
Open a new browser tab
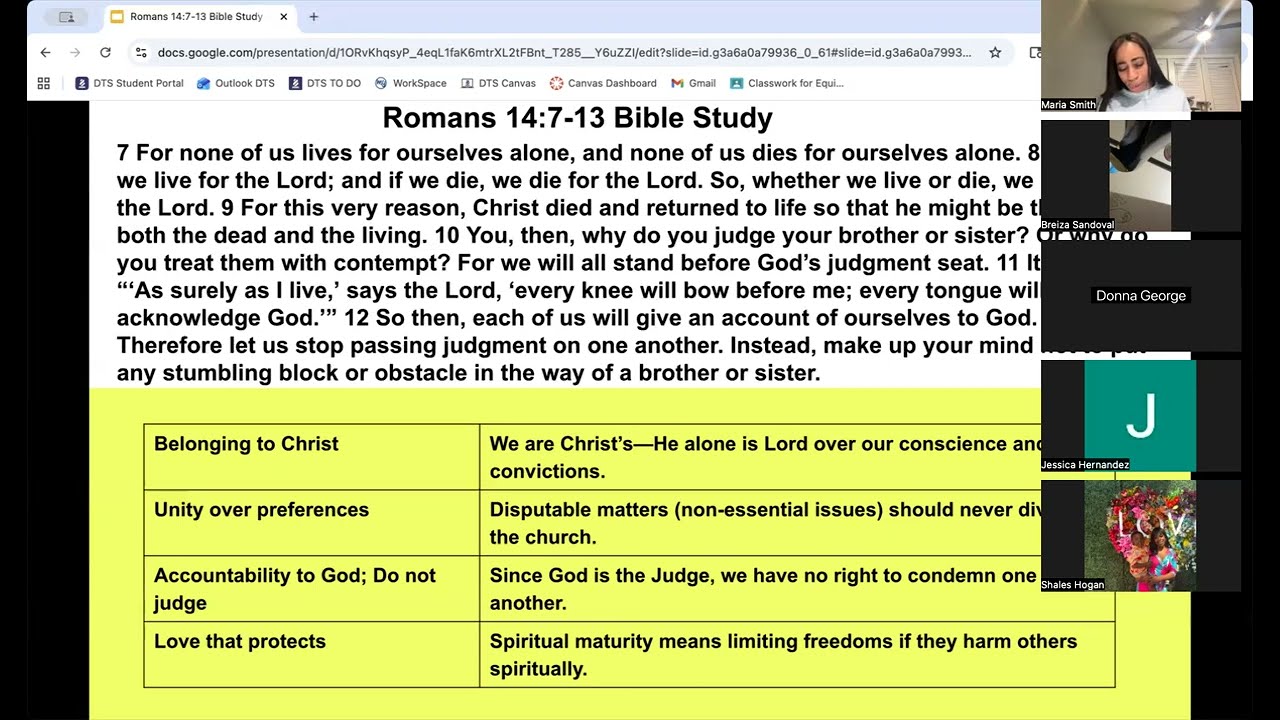313,17
